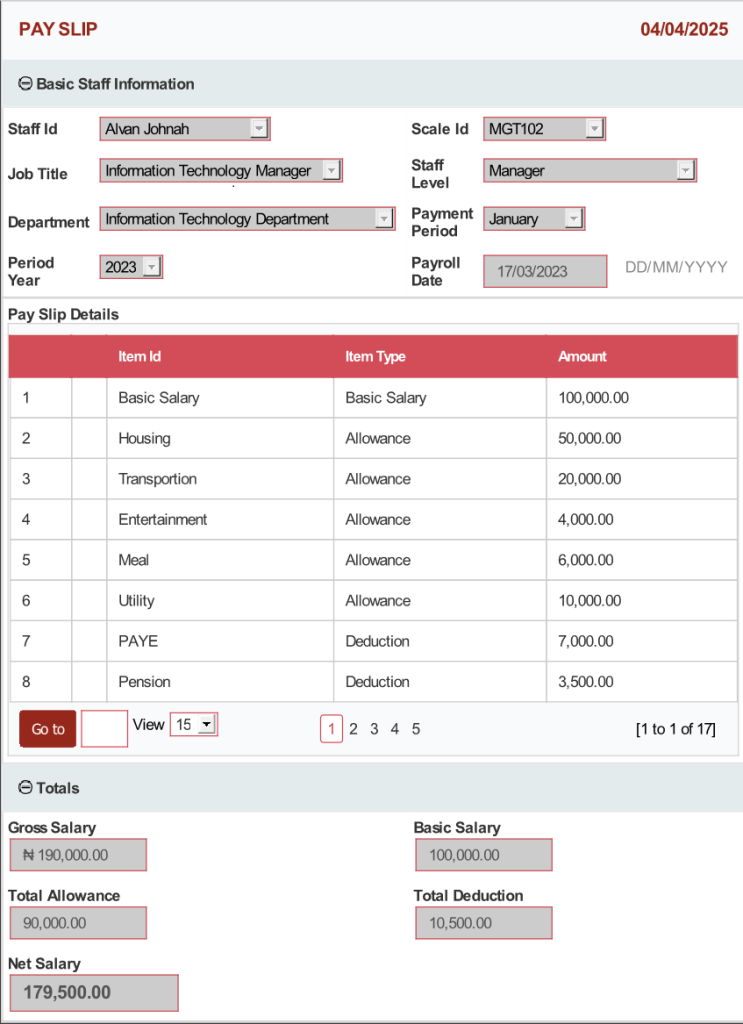Click the Net Salary field
This screenshot has height=1024, width=743.
pyautogui.click(x=94, y=993)
